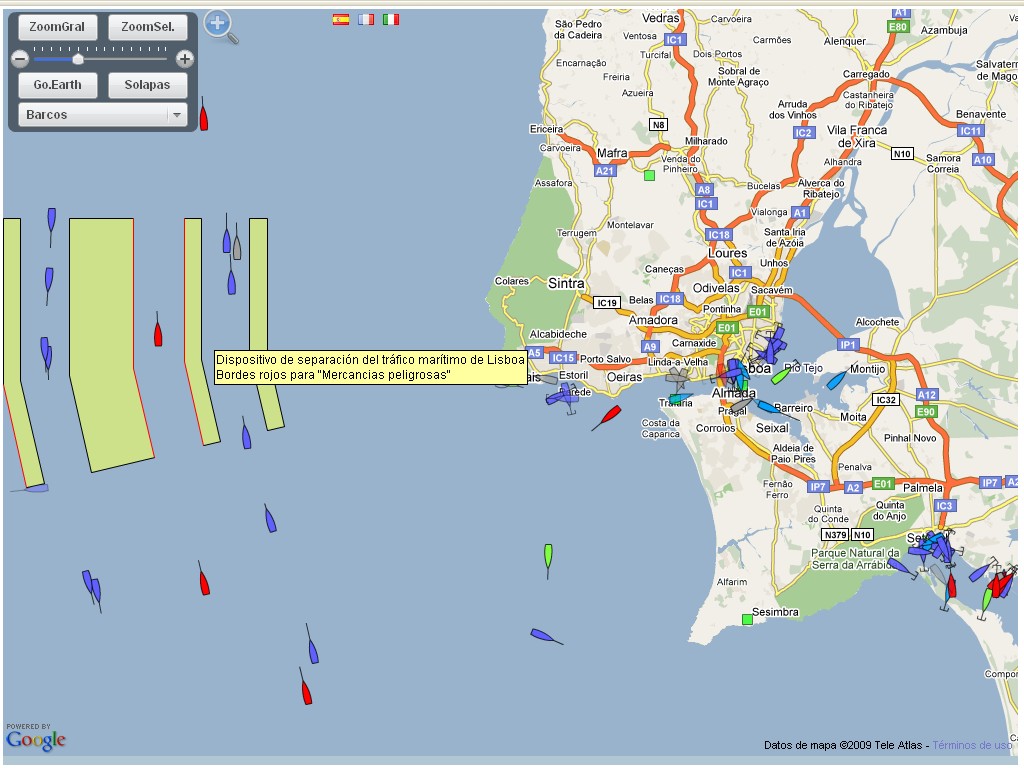
Task: Click the Sesimbra label
Action: (x=775, y=612)
